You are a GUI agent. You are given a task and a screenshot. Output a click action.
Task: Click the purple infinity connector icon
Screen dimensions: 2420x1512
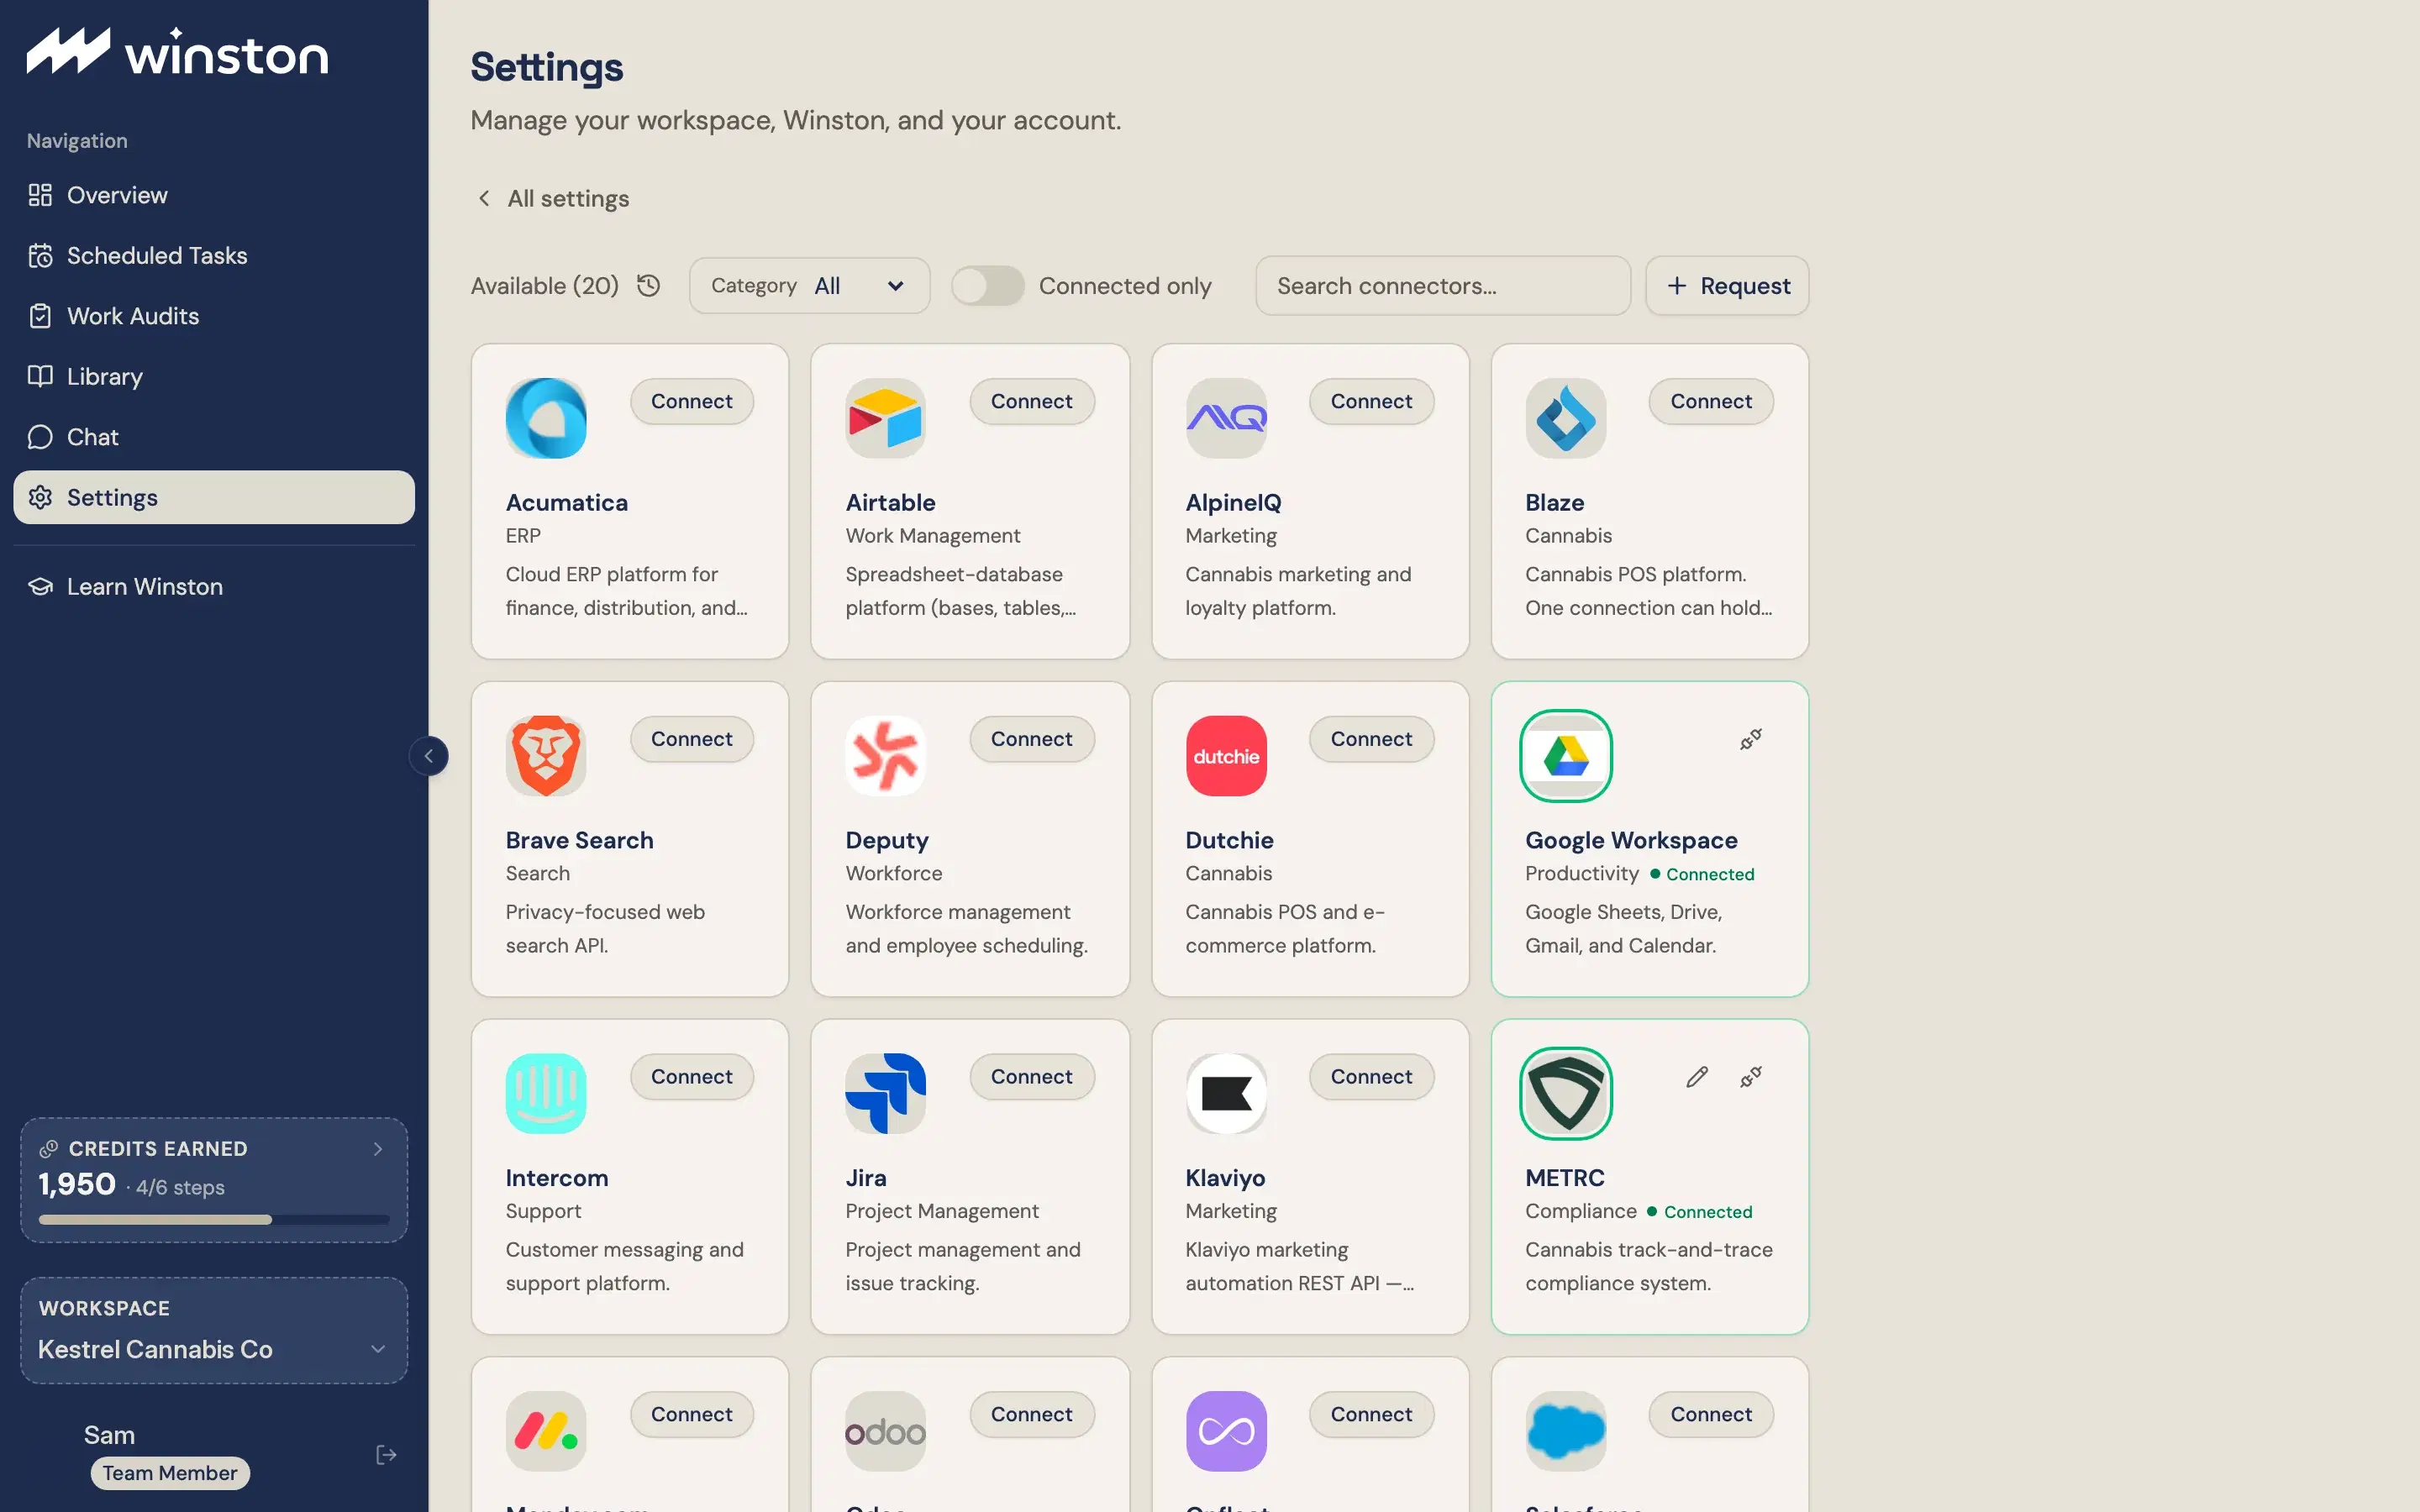pyautogui.click(x=1226, y=1431)
